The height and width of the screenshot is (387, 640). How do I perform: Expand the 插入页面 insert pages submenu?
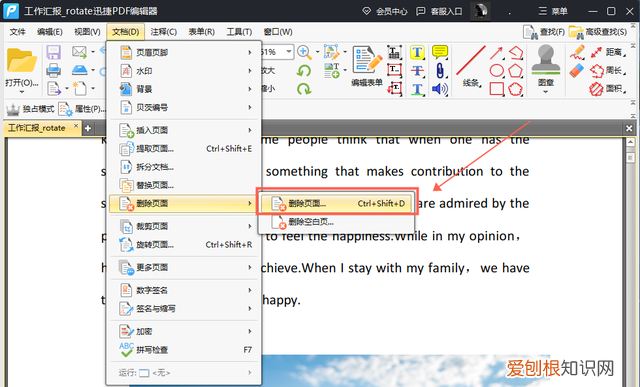(185, 130)
